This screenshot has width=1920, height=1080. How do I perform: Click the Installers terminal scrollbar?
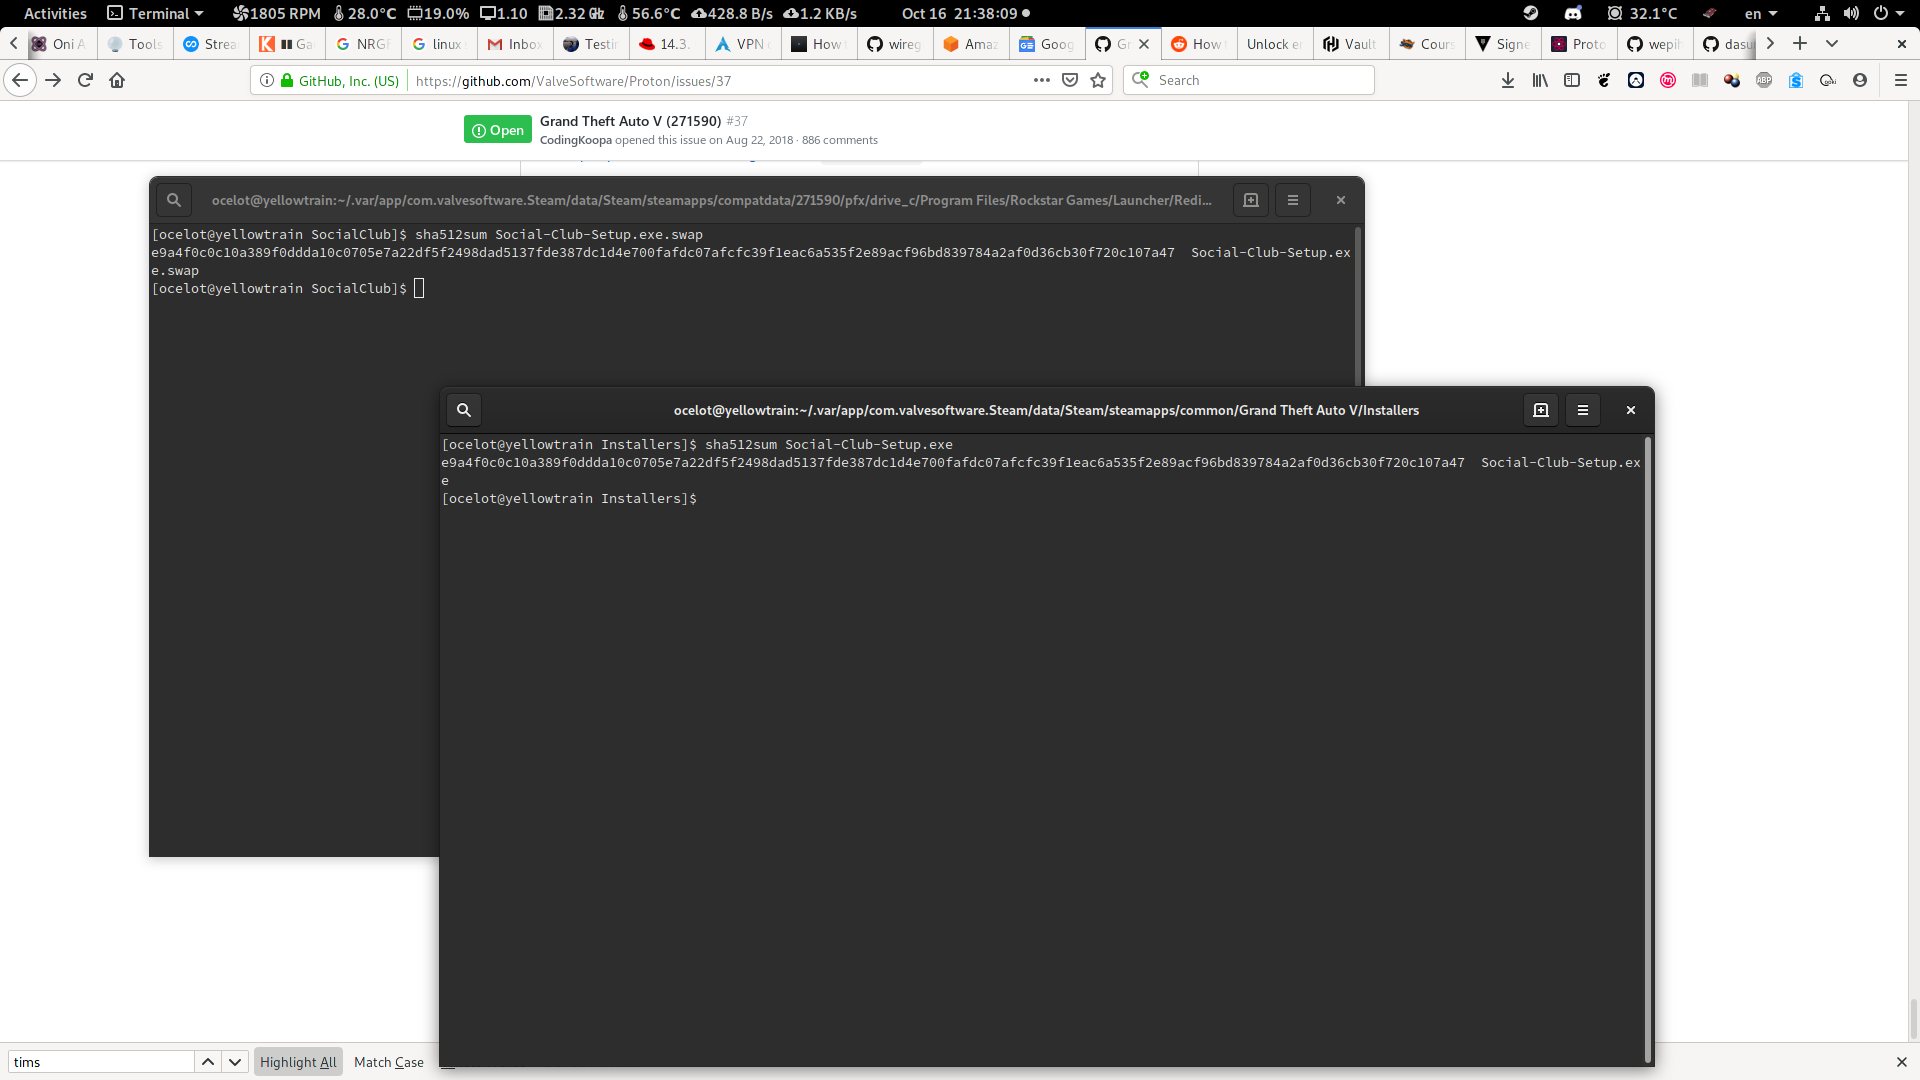pos(1648,750)
